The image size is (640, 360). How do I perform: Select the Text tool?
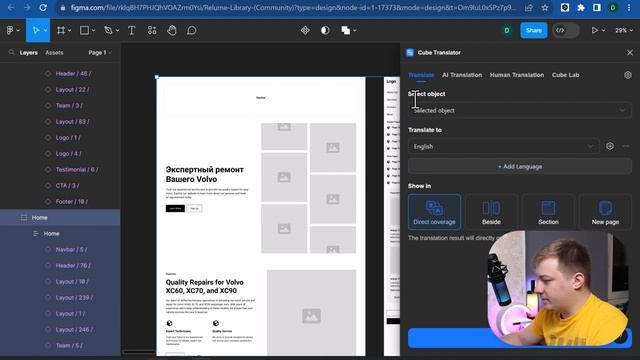coord(131,30)
